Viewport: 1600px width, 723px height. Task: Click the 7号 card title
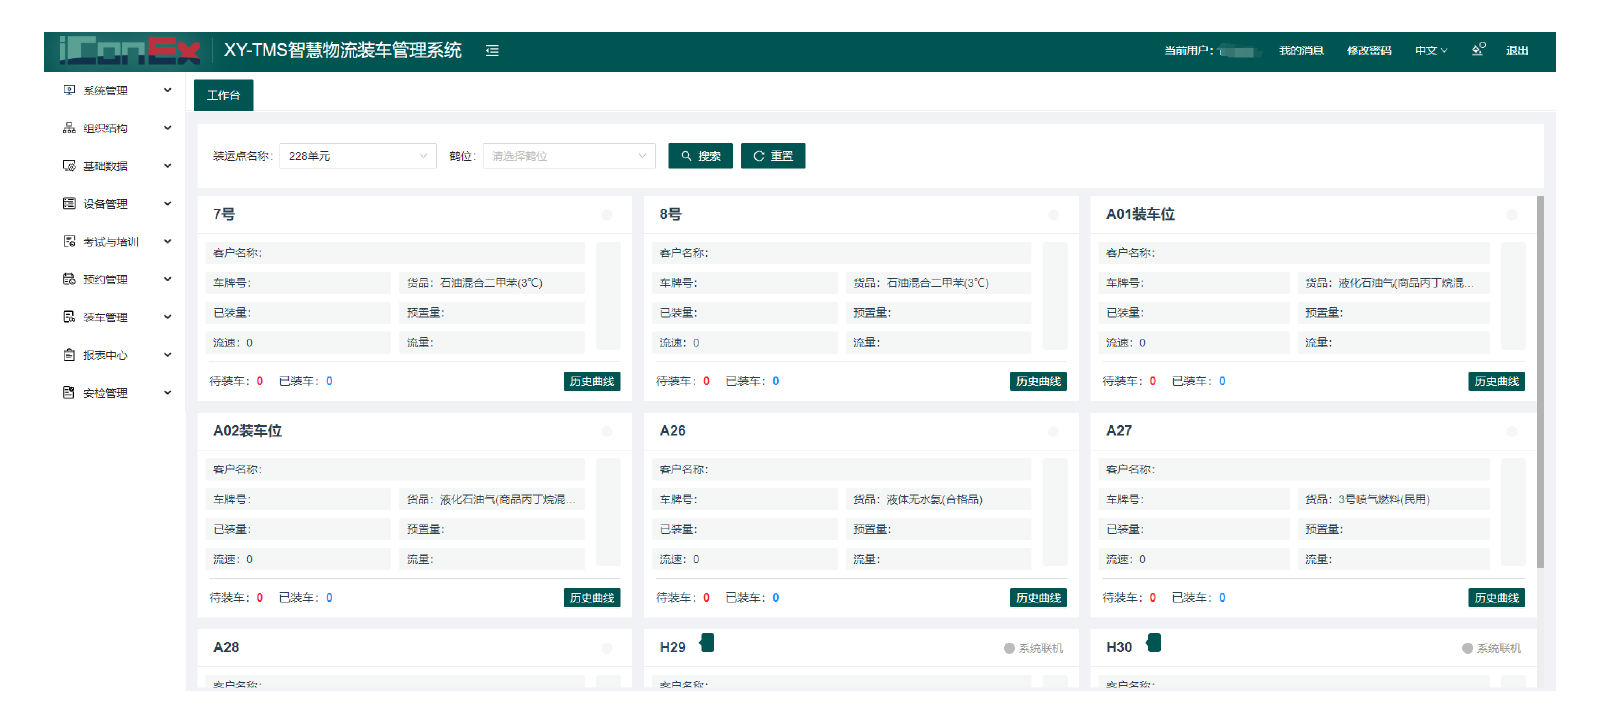click(x=224, y=214)
